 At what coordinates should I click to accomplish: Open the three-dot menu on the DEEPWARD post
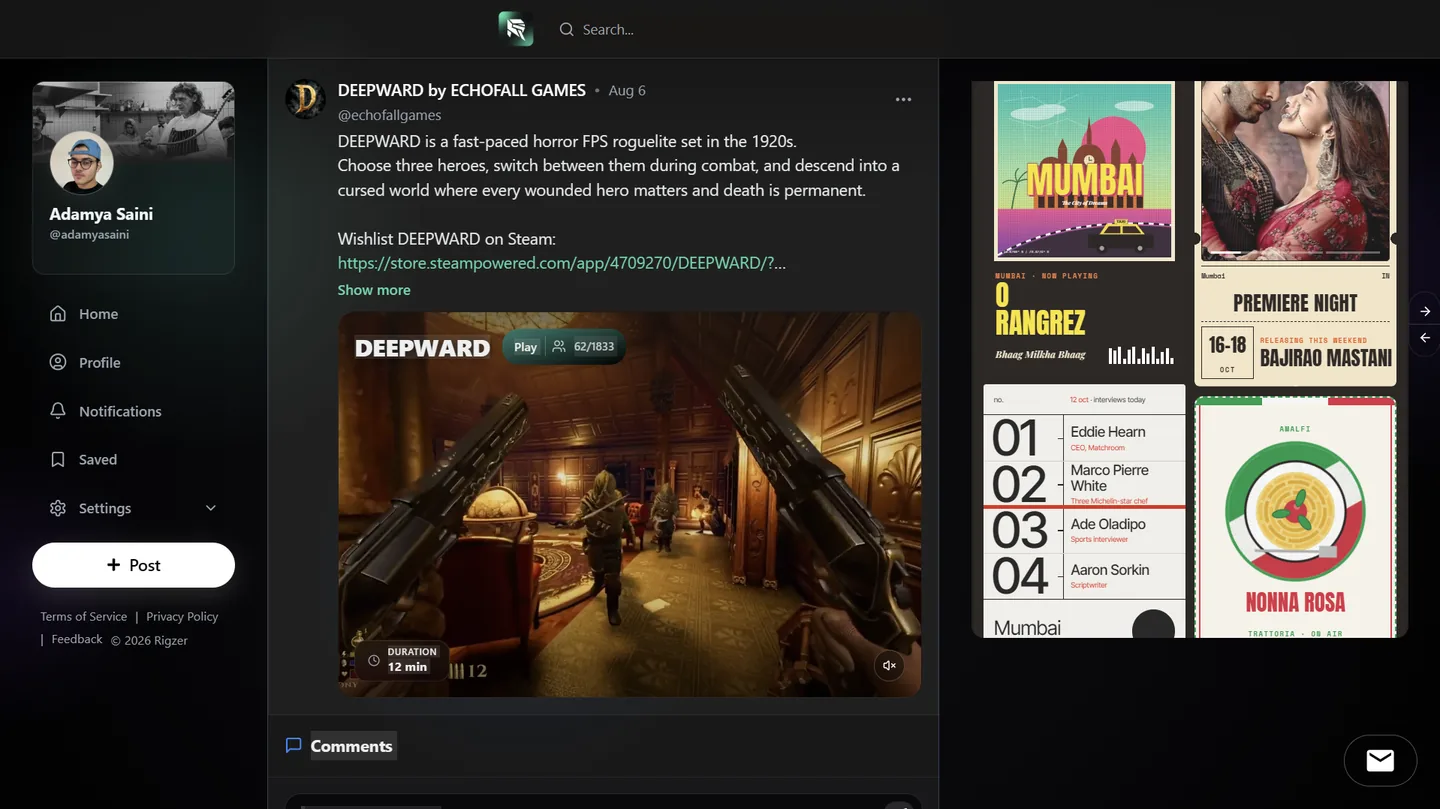click(x=904, y=99)
